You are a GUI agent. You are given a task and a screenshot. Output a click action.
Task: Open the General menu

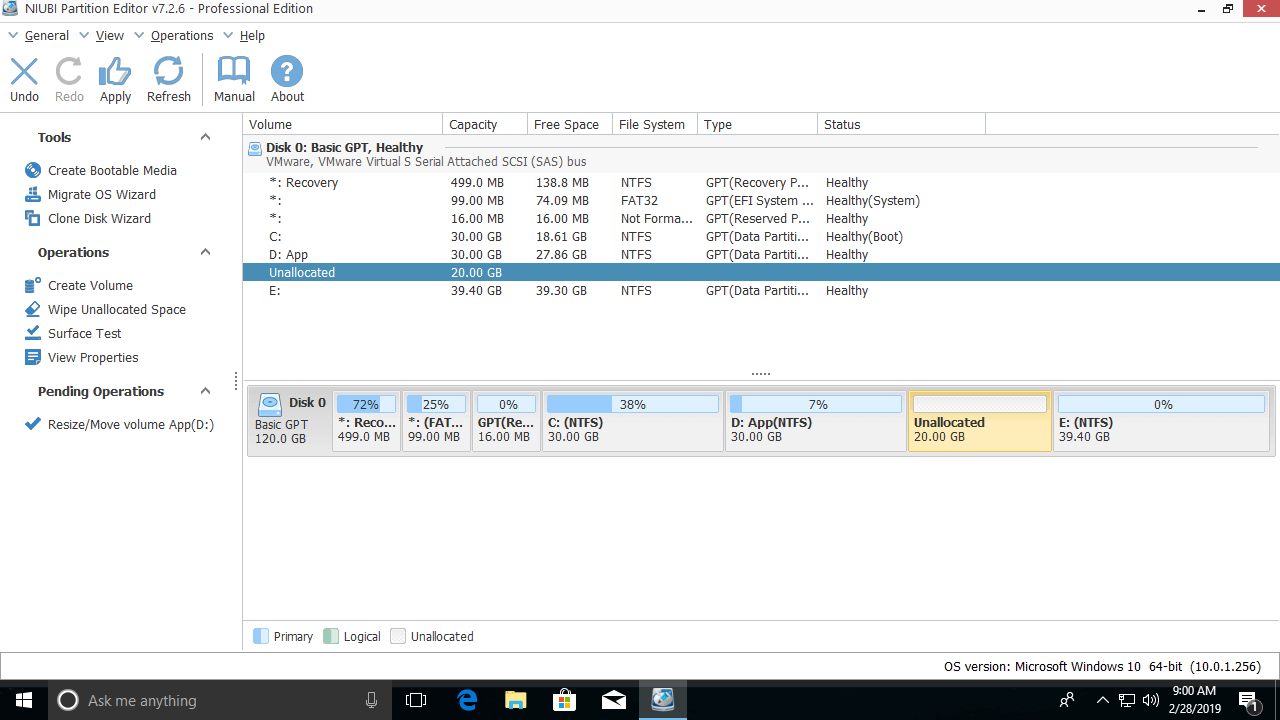point(46,36)
